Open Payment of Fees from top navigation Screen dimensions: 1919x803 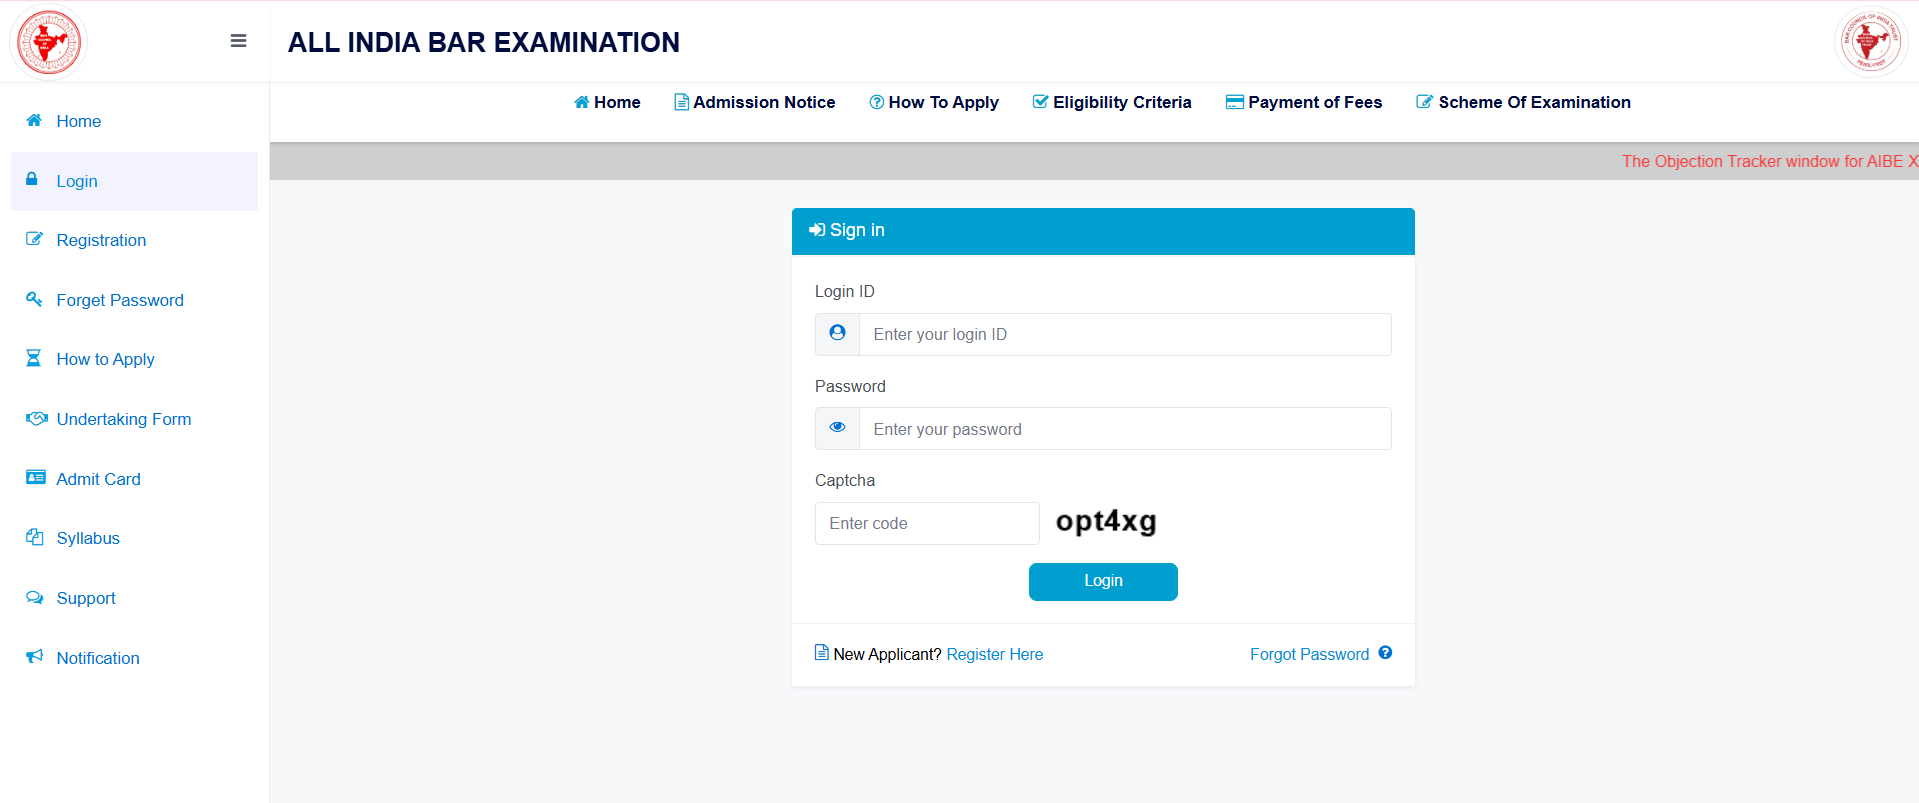tap(1304, 102)
